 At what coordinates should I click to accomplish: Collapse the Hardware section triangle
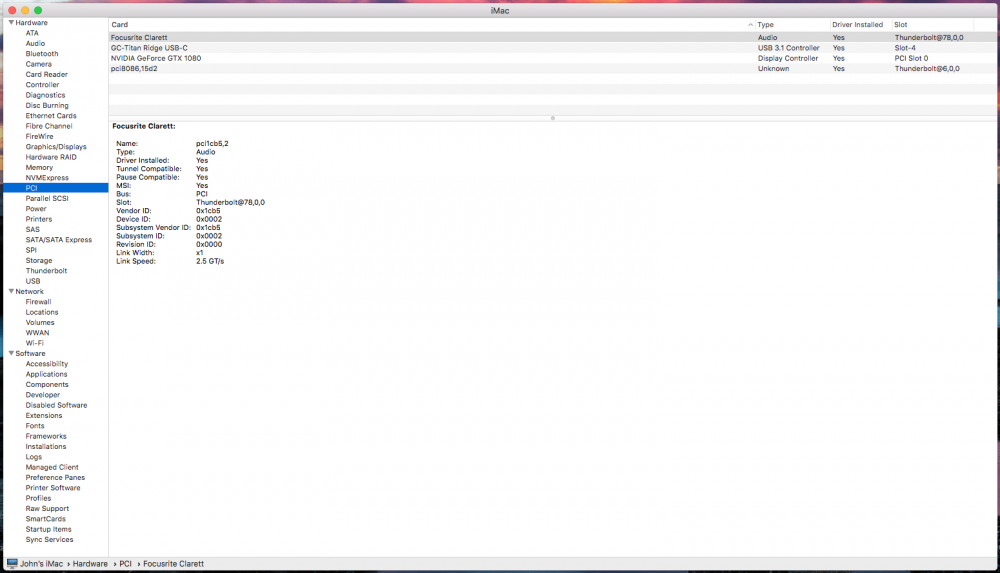click(x=11, y=22)
